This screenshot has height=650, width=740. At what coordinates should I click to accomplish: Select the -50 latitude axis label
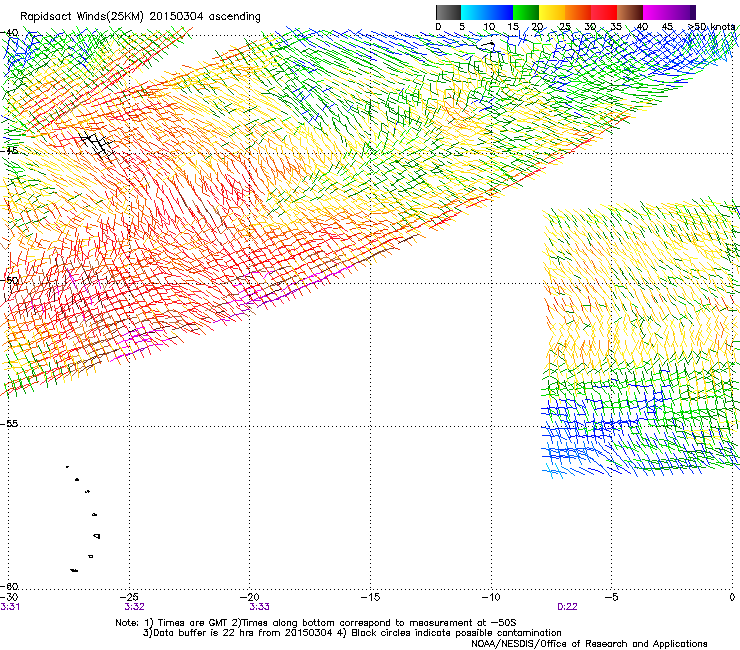9,280
